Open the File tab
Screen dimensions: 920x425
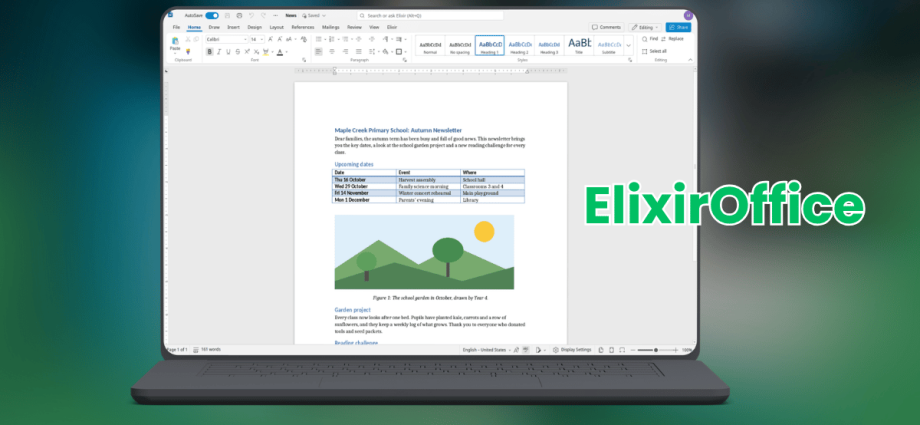[176, 27]
